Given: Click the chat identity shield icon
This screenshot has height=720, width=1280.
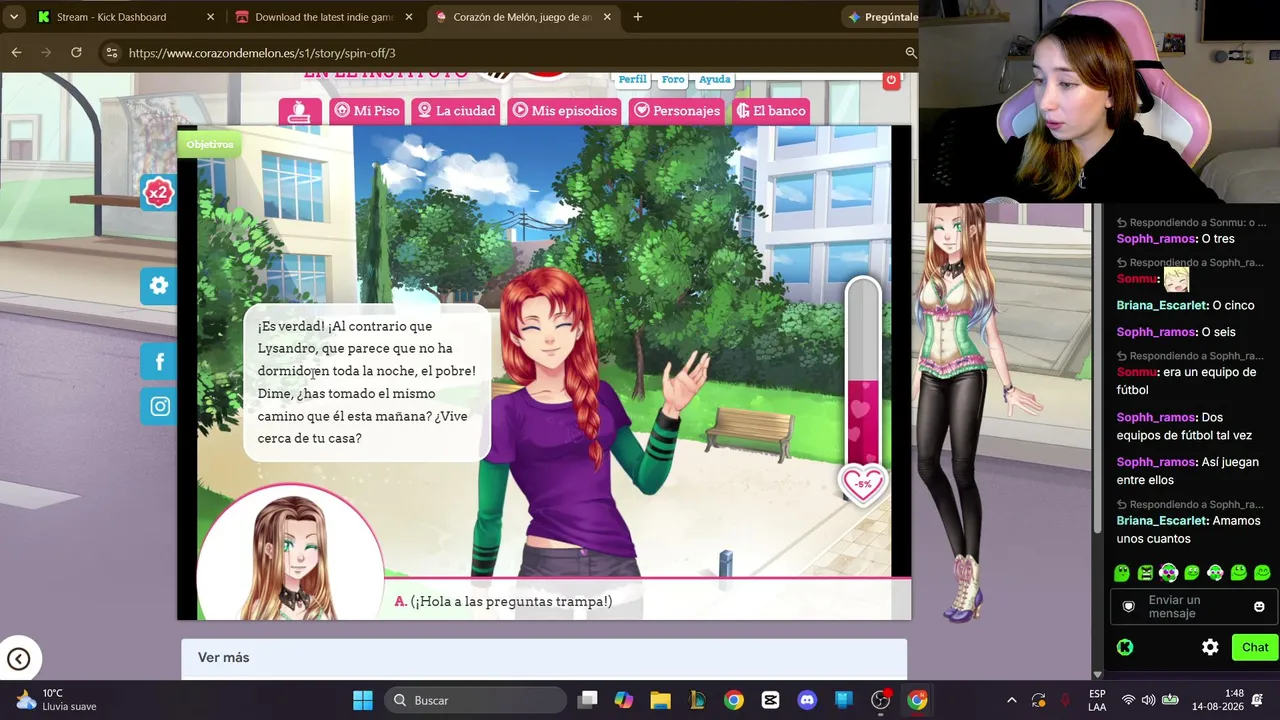Looking at the screenshot, I should coord(1129,607).
